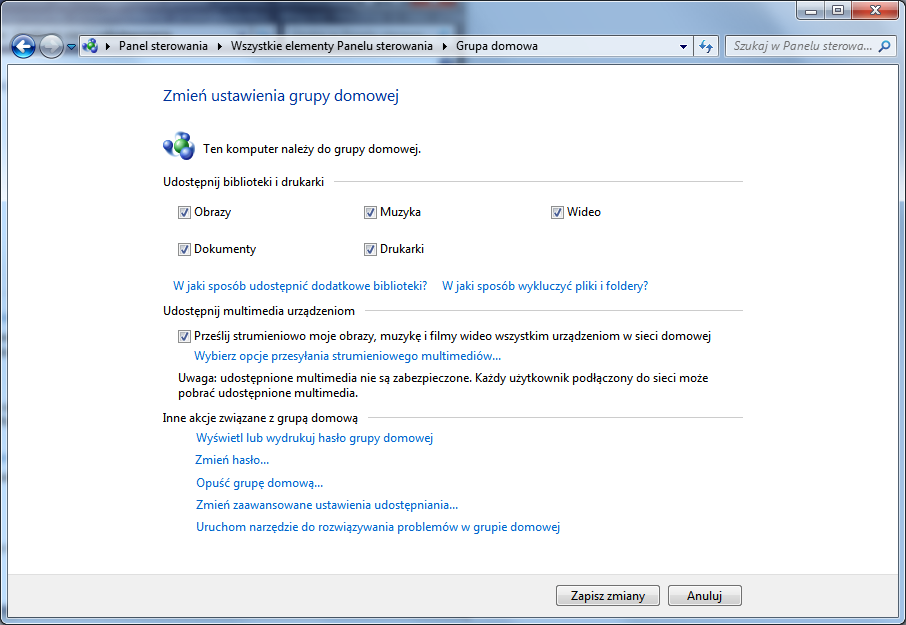Click Wyświetl lub wydrukuj hasło grupy domowej
The width and height of the screenshot is (906, 625).
pyautogui.click(x=314, y=438)
